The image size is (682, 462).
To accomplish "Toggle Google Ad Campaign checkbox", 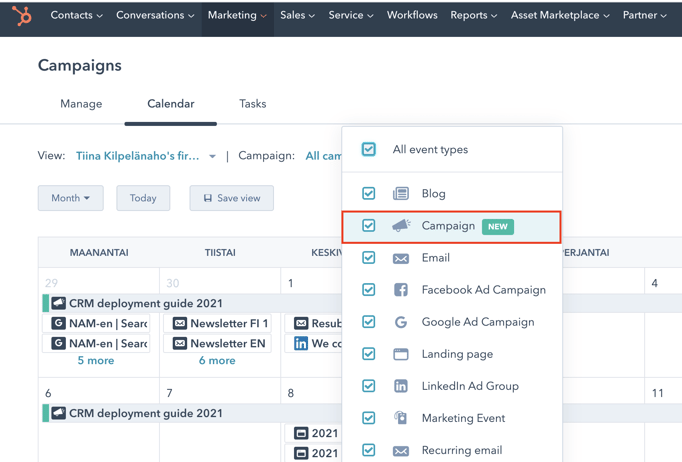I will point(368,322).
